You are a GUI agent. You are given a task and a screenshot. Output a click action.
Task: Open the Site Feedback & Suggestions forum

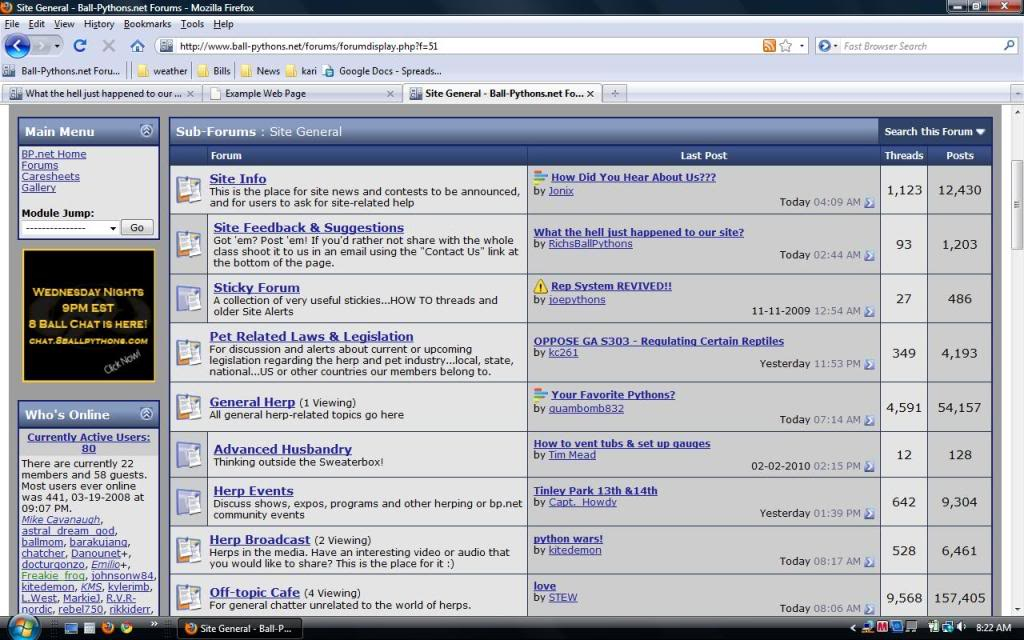tap(308, 227)
